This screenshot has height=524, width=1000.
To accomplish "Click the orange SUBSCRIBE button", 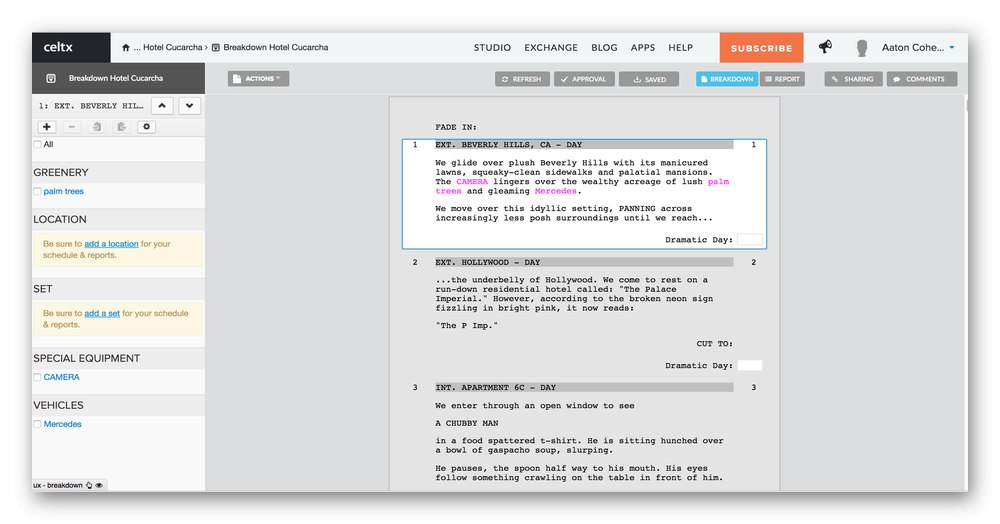I will click(761, 48).
